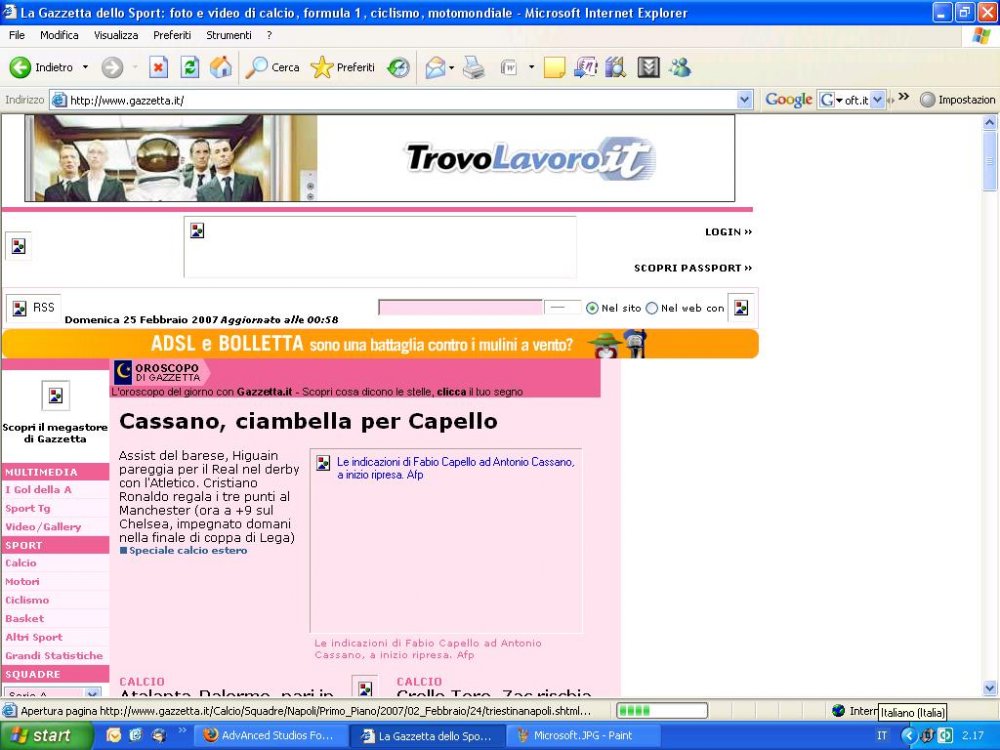Image resolution: width=1000 pixels, height=750 pixels.
Task: Click the SCOPRI PASSPORT link
Action: pos(694,267)
